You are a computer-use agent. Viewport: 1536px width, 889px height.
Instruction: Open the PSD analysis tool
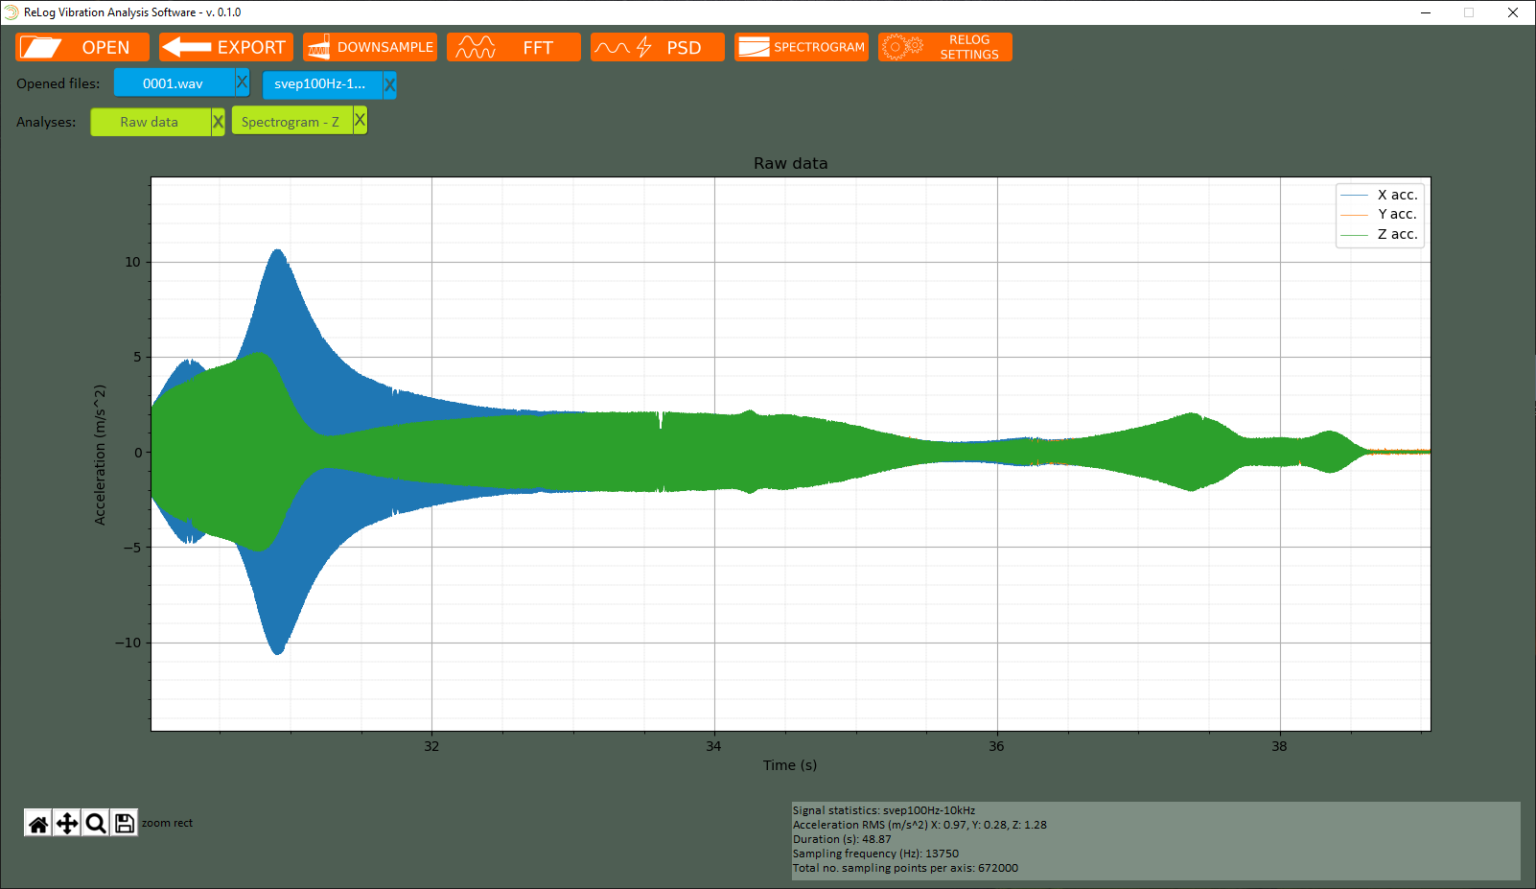pyautogui.click(x=657, y=46)
